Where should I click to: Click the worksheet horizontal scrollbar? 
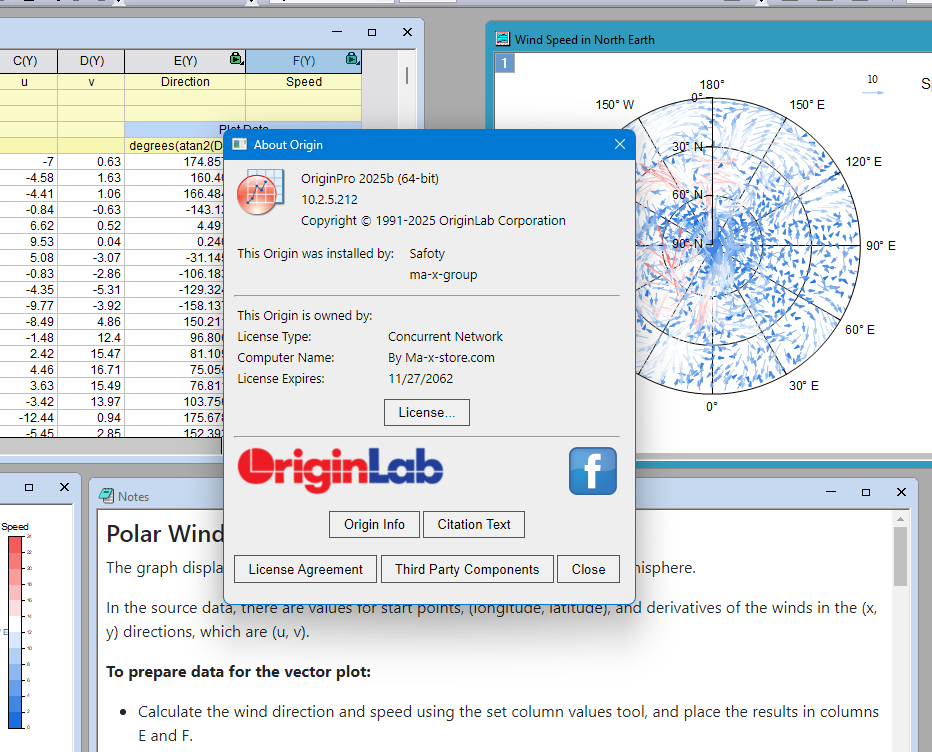click(111, 446)
